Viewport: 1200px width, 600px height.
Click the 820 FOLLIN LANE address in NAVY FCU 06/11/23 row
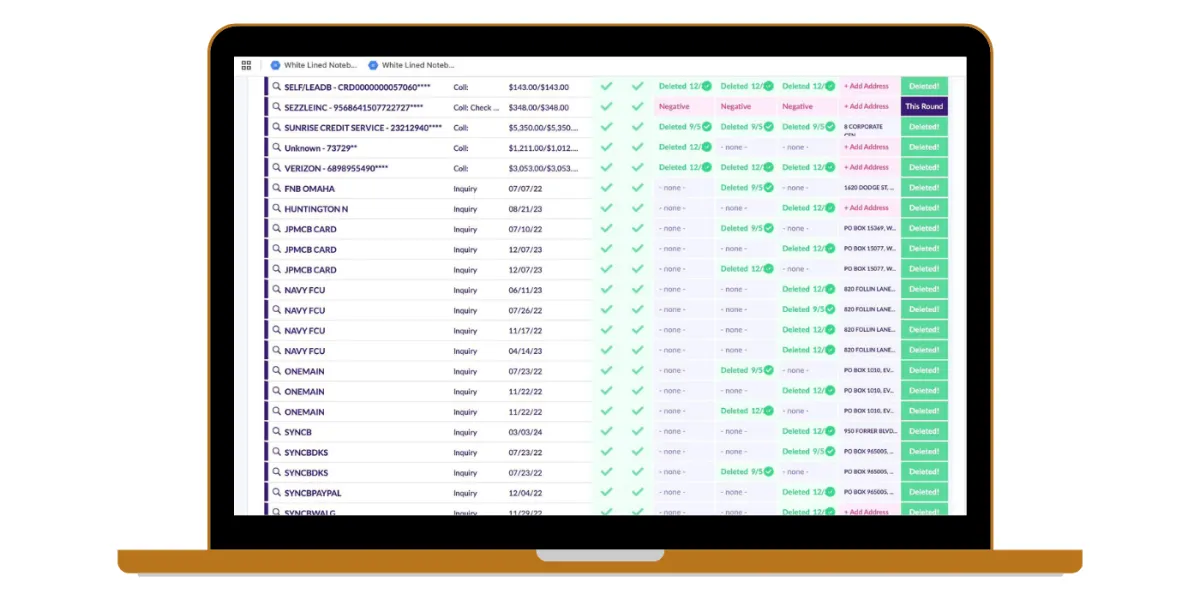click(x=868, y=290)
